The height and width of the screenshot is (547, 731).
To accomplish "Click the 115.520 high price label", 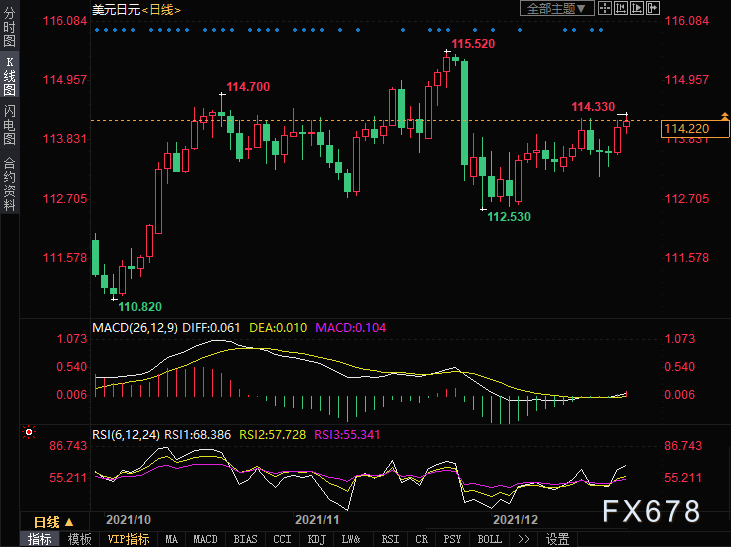I will (473, 44).
